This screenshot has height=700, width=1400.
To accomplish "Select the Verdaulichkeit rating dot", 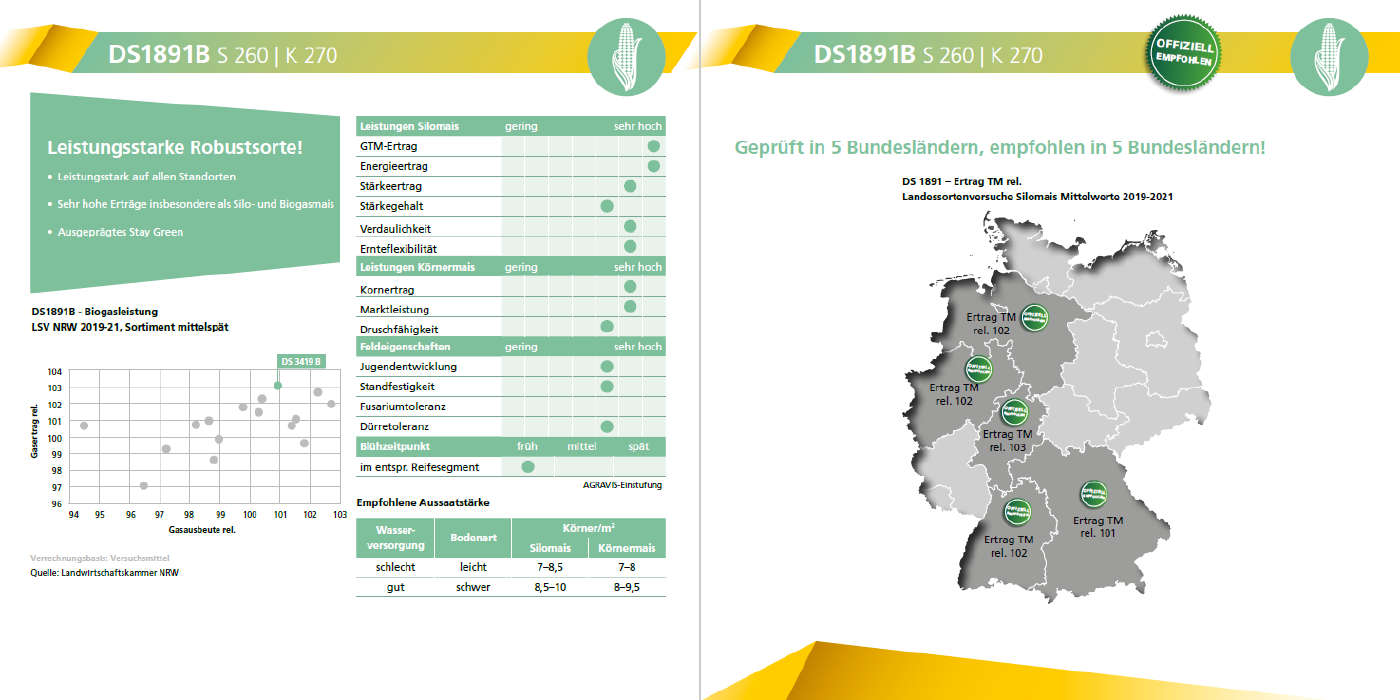I will point(630,227).
